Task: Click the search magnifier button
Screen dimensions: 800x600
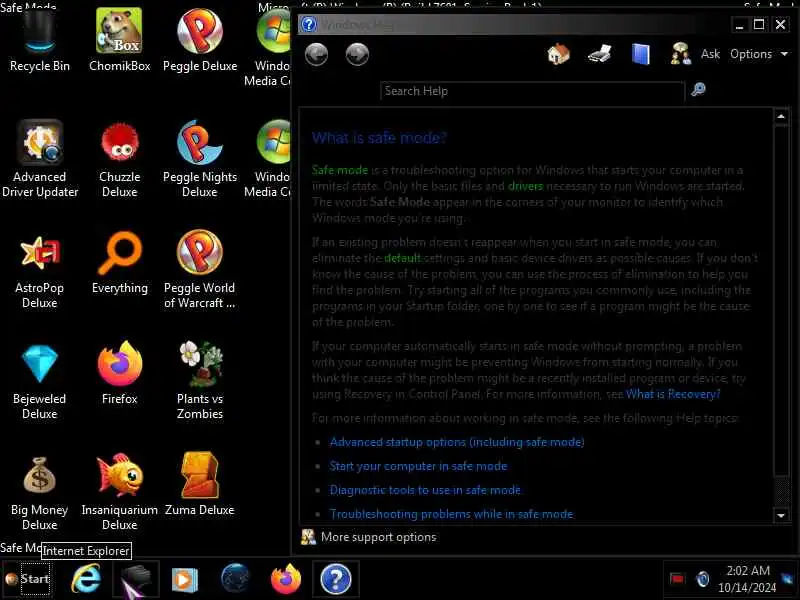Action: pos(698,90)
